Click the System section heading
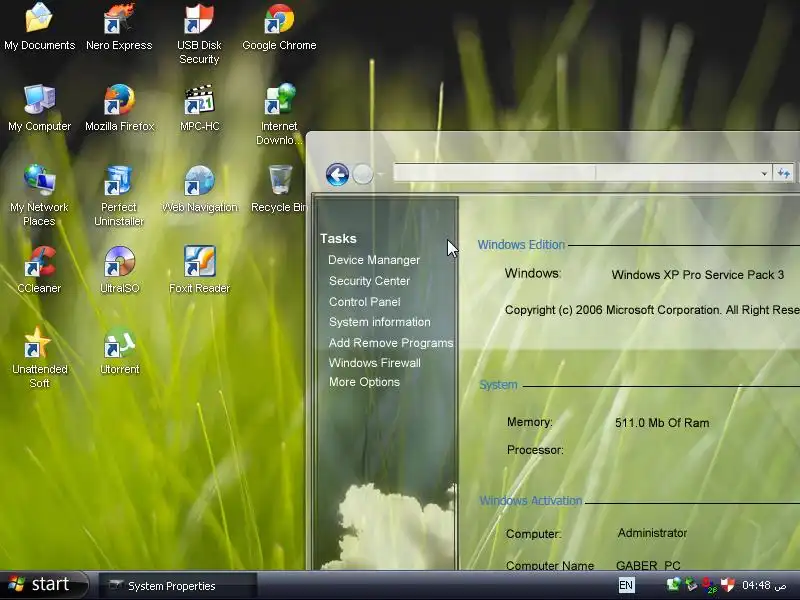The image size is (800, 600). 498,385
